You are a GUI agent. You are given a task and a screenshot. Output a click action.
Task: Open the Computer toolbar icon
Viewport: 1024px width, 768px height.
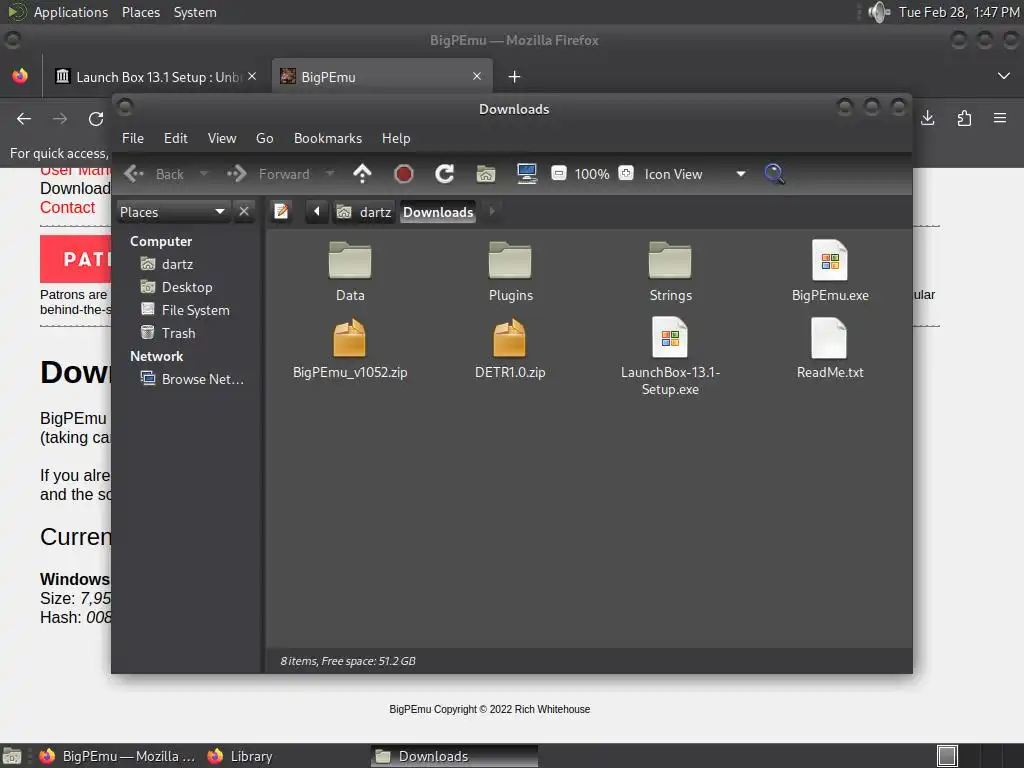coord(527,174)
